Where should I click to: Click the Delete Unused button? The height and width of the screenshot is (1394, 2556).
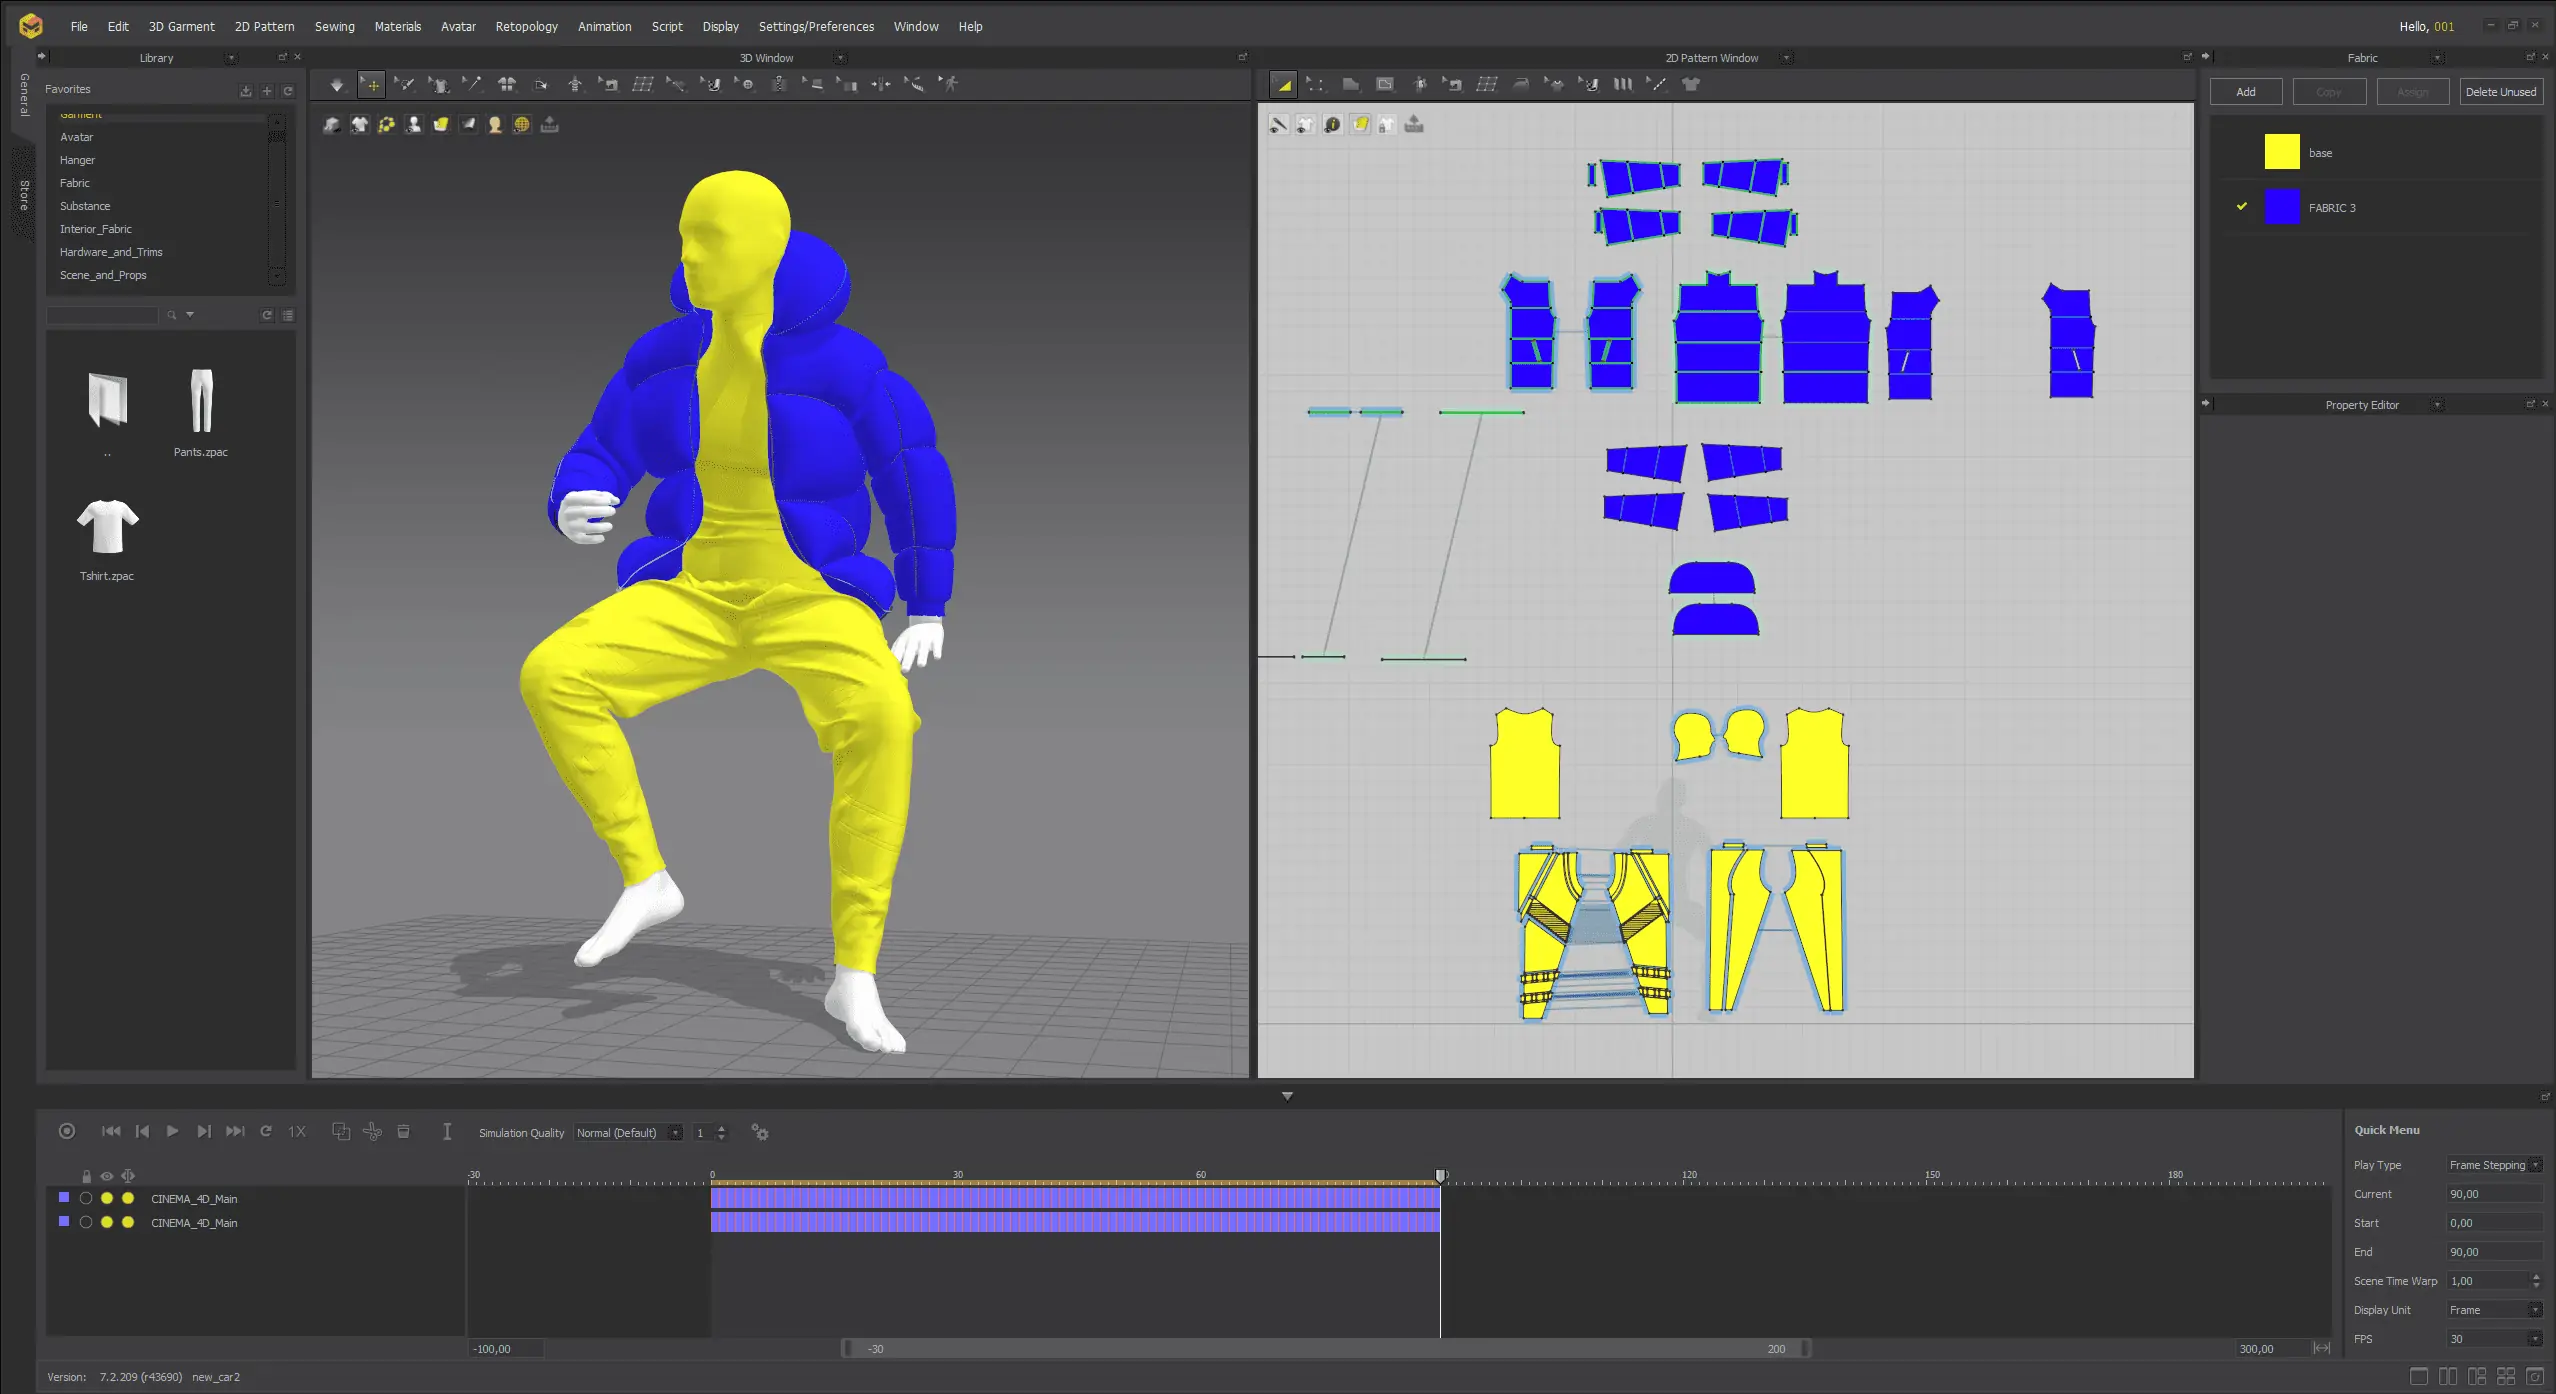click(2500, 92)
